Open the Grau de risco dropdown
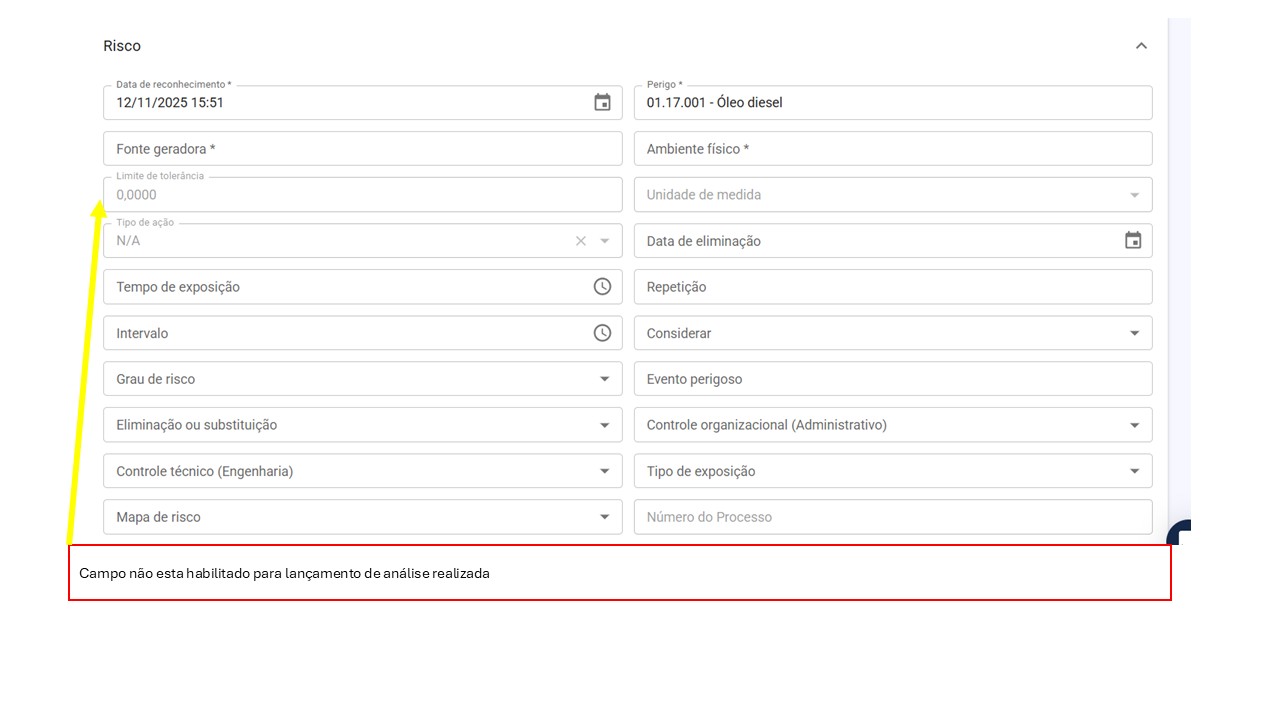This screenshot has width=1280, height=720. click(604, 379)
